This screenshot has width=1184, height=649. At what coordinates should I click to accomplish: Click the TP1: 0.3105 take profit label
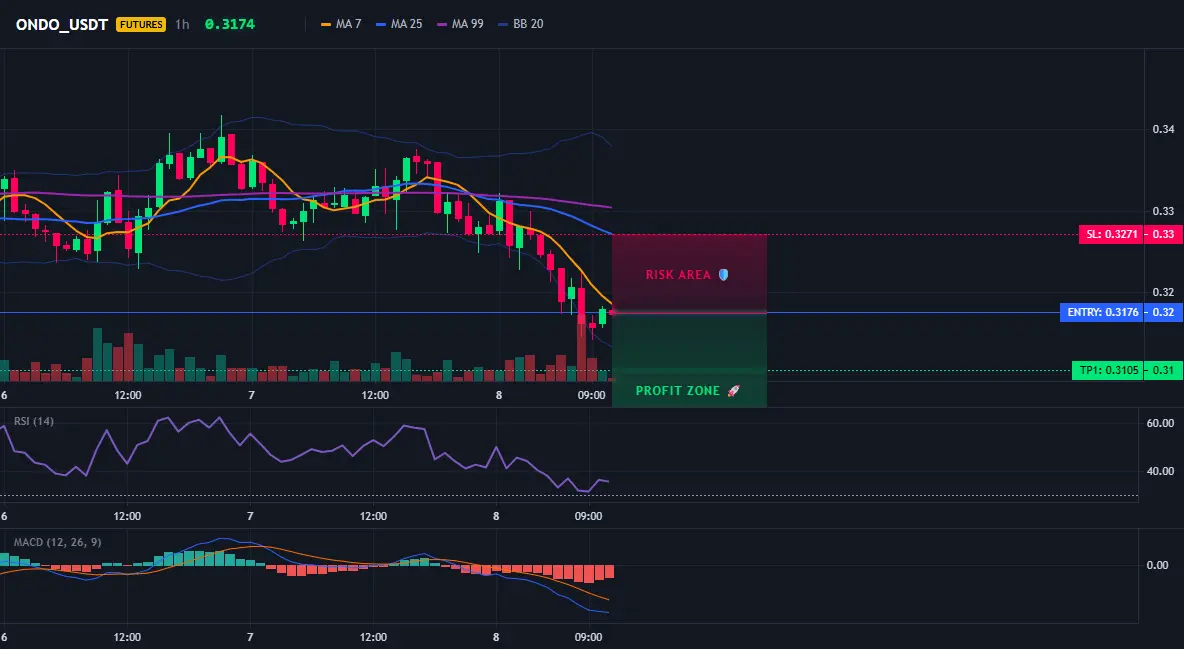[x=1107, y=370]
